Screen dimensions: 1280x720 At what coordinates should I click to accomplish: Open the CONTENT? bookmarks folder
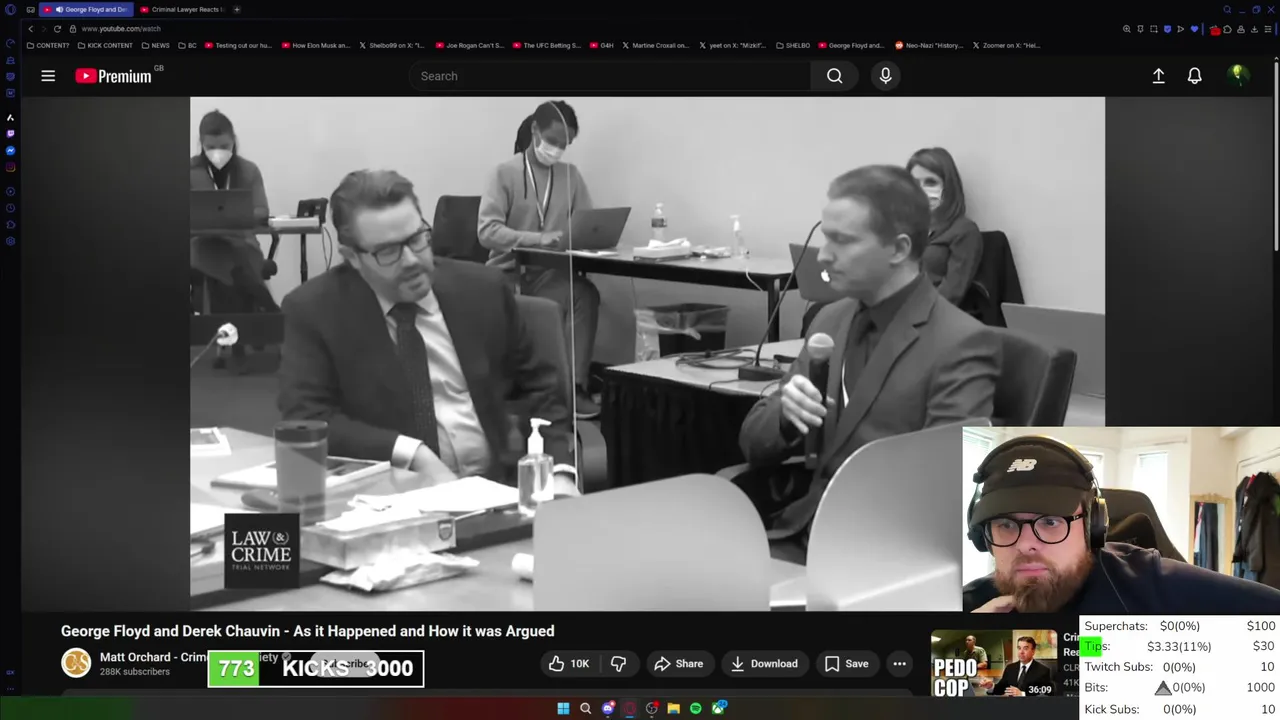(47, 45)
